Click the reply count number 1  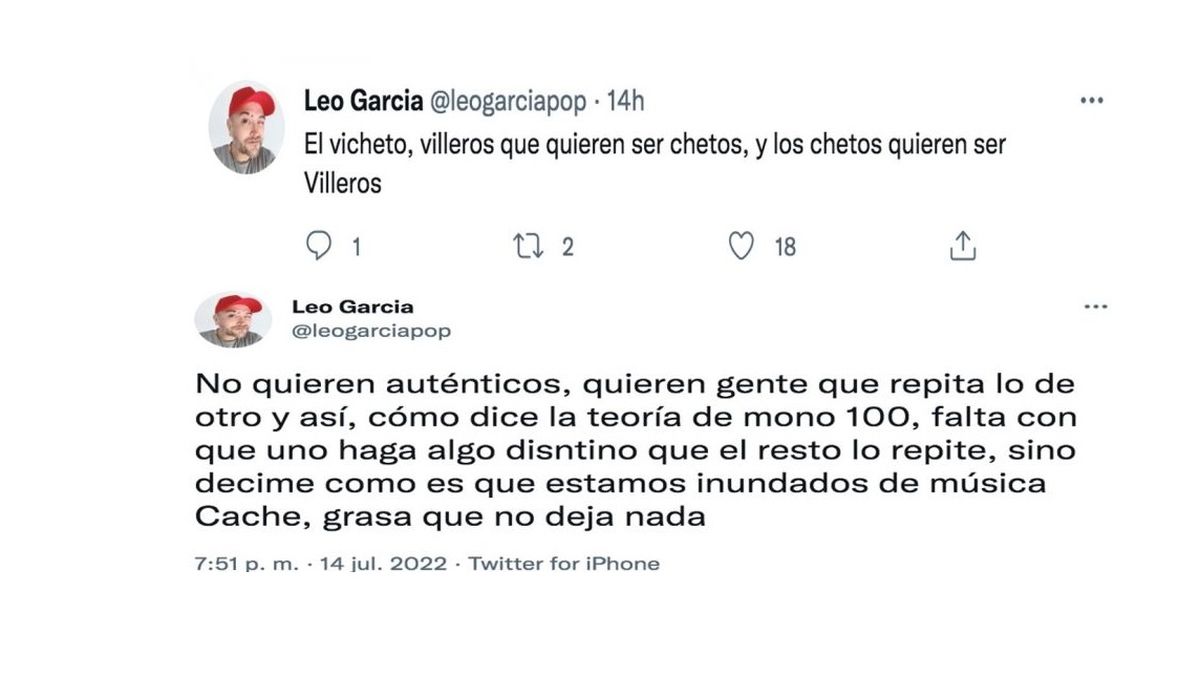[354, 247]
